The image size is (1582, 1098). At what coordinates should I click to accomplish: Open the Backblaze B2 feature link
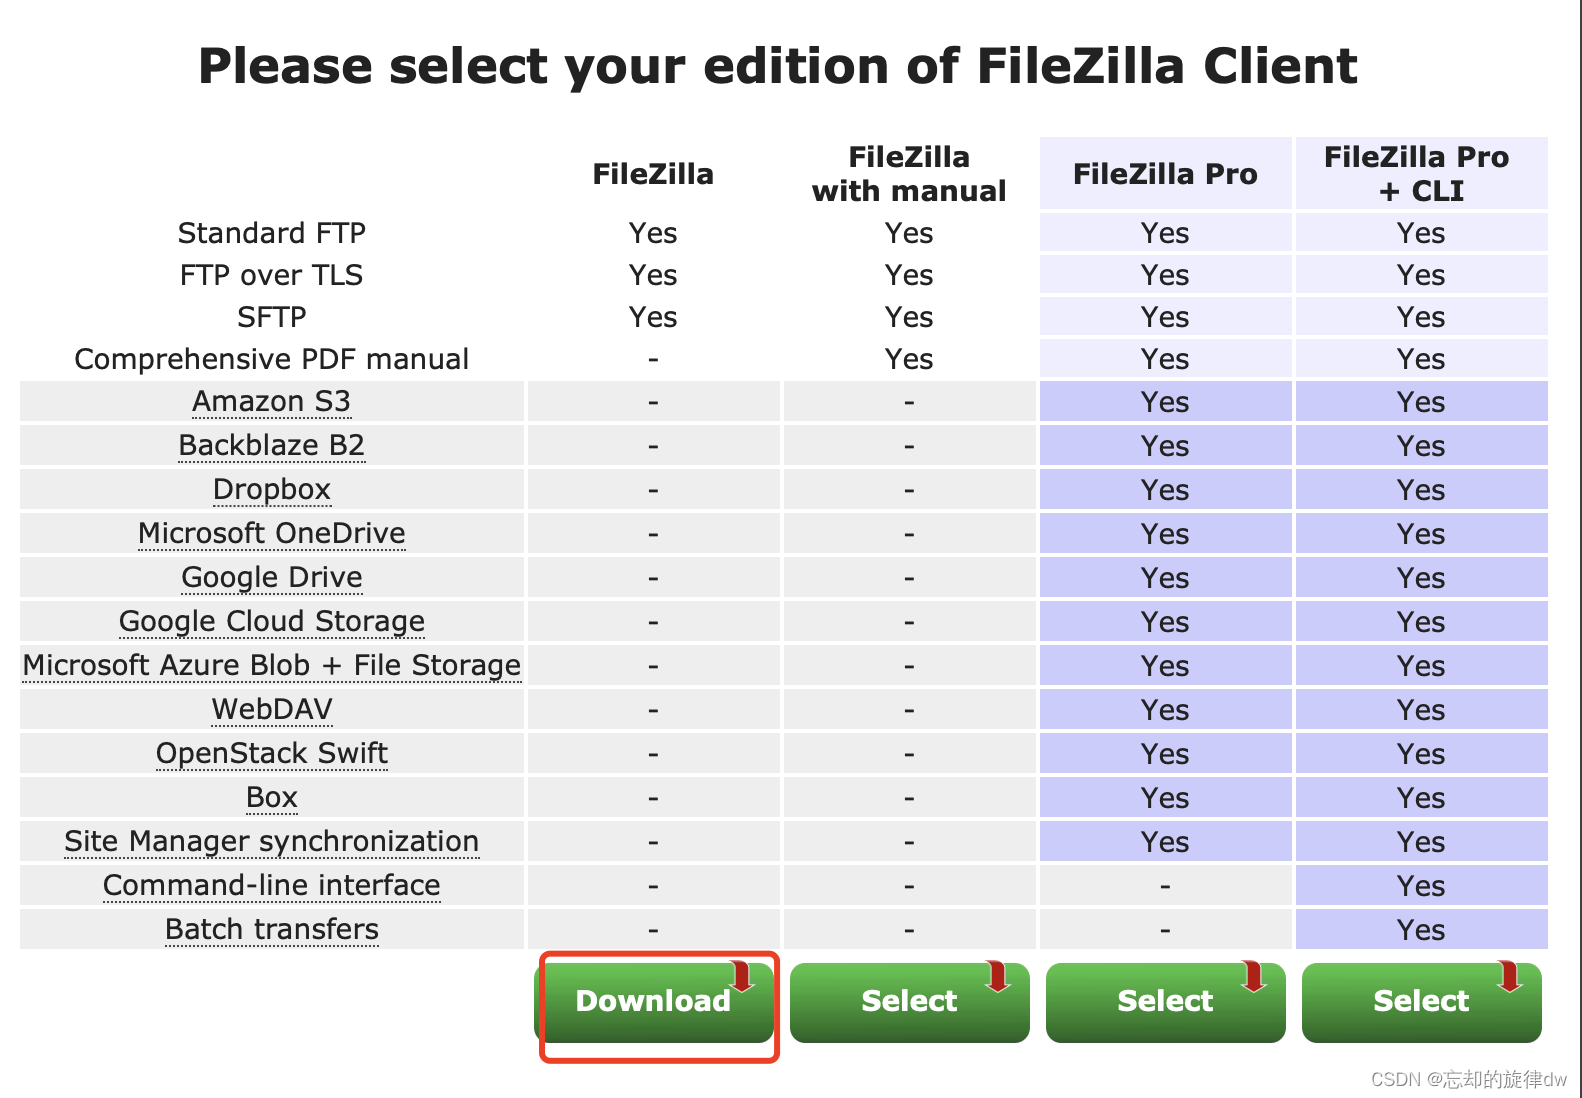(x=271, y=446)
